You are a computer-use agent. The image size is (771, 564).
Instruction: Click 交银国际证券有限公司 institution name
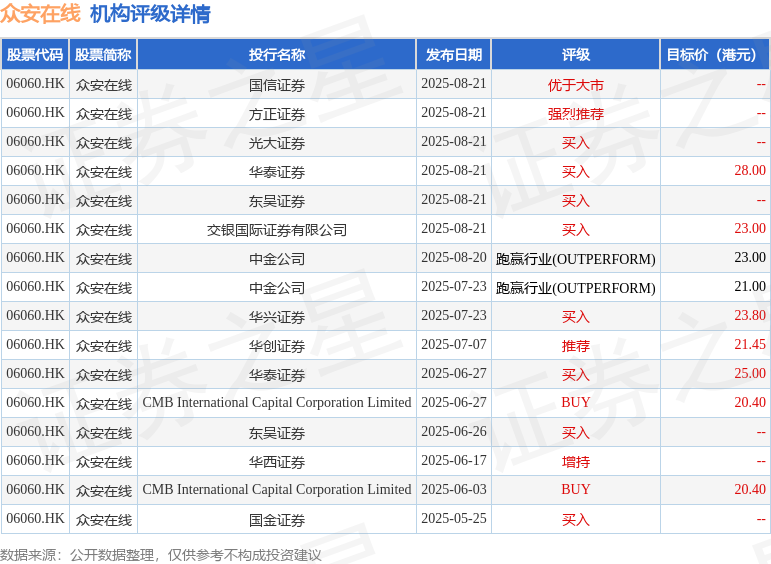pyautogui.click(x=277, y=230)
